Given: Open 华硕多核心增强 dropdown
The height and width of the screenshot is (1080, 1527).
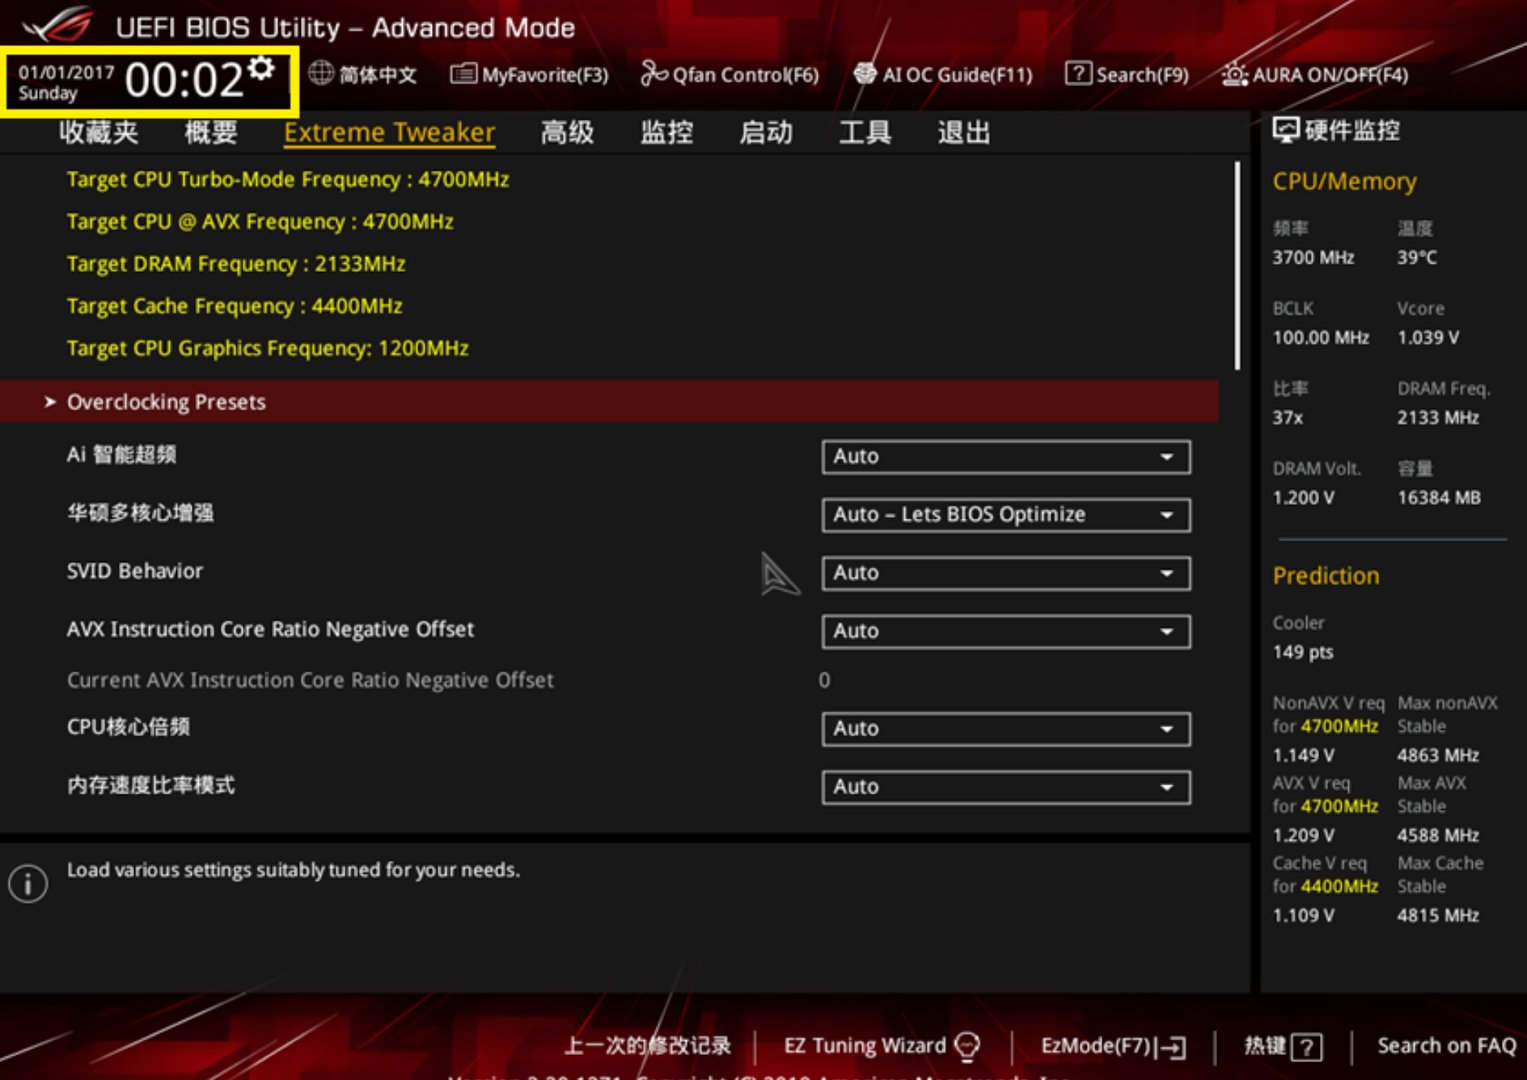Looking at the screenshot, I should point(1005,515).
